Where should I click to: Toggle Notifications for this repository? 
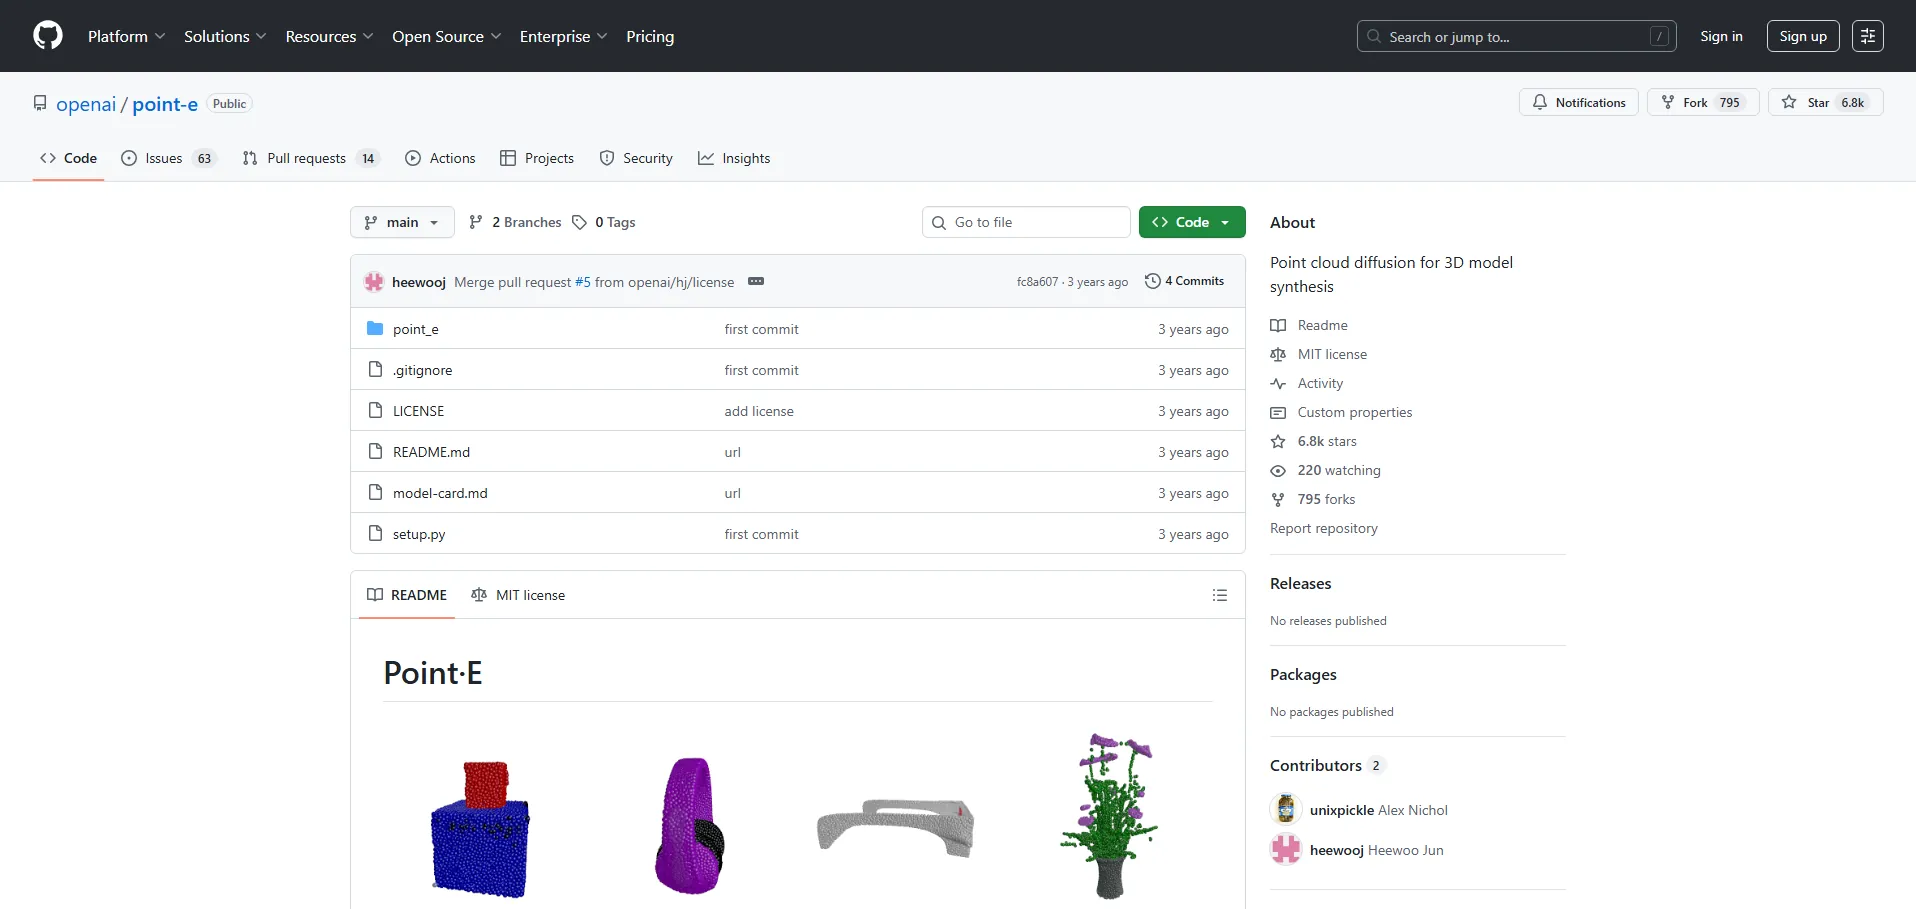[x=1578, y=102]
